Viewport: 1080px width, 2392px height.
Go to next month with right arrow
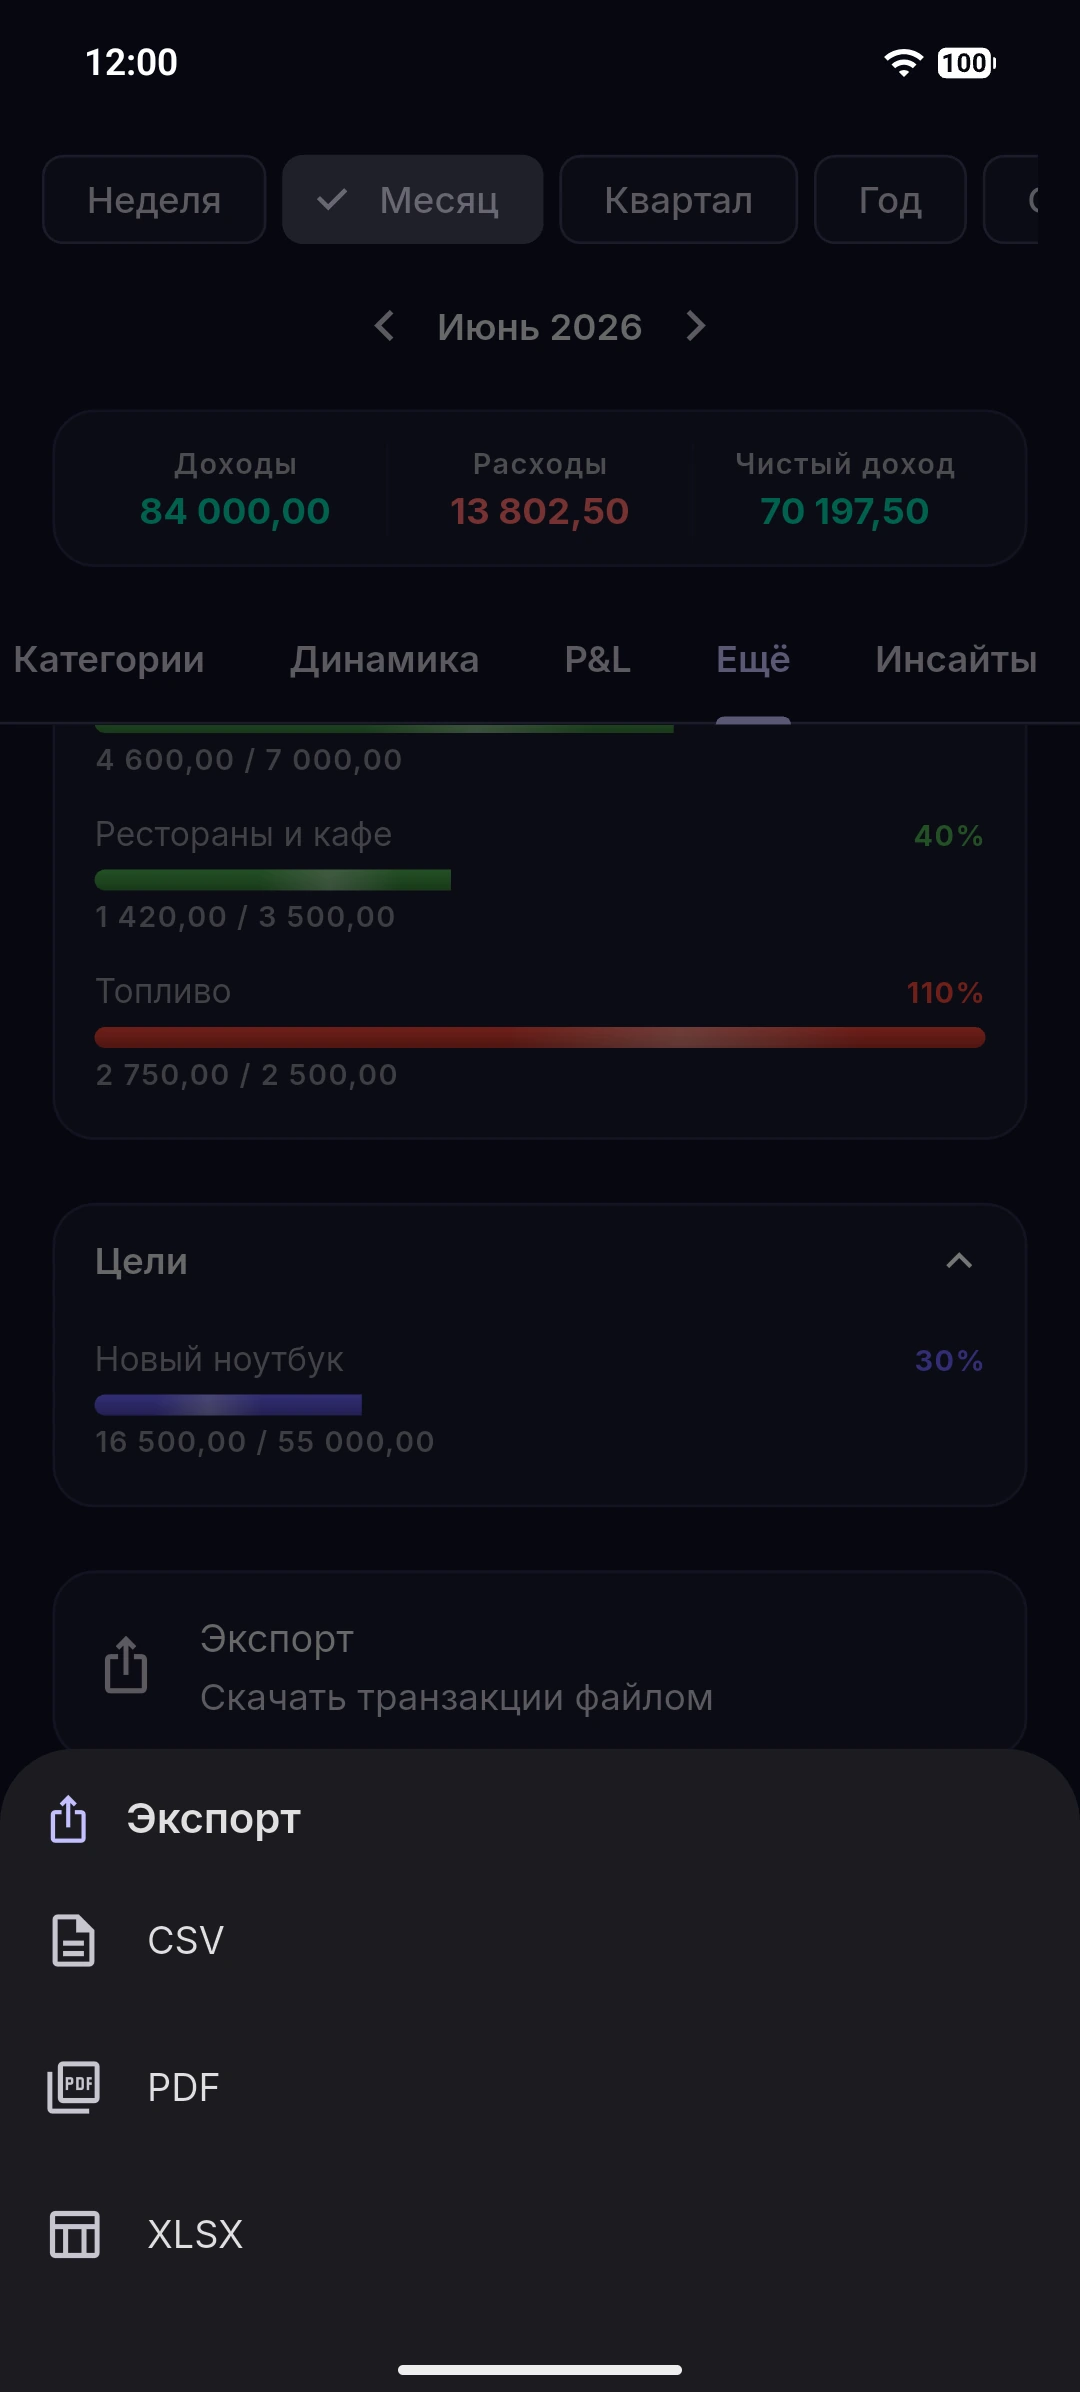[696, 326]
